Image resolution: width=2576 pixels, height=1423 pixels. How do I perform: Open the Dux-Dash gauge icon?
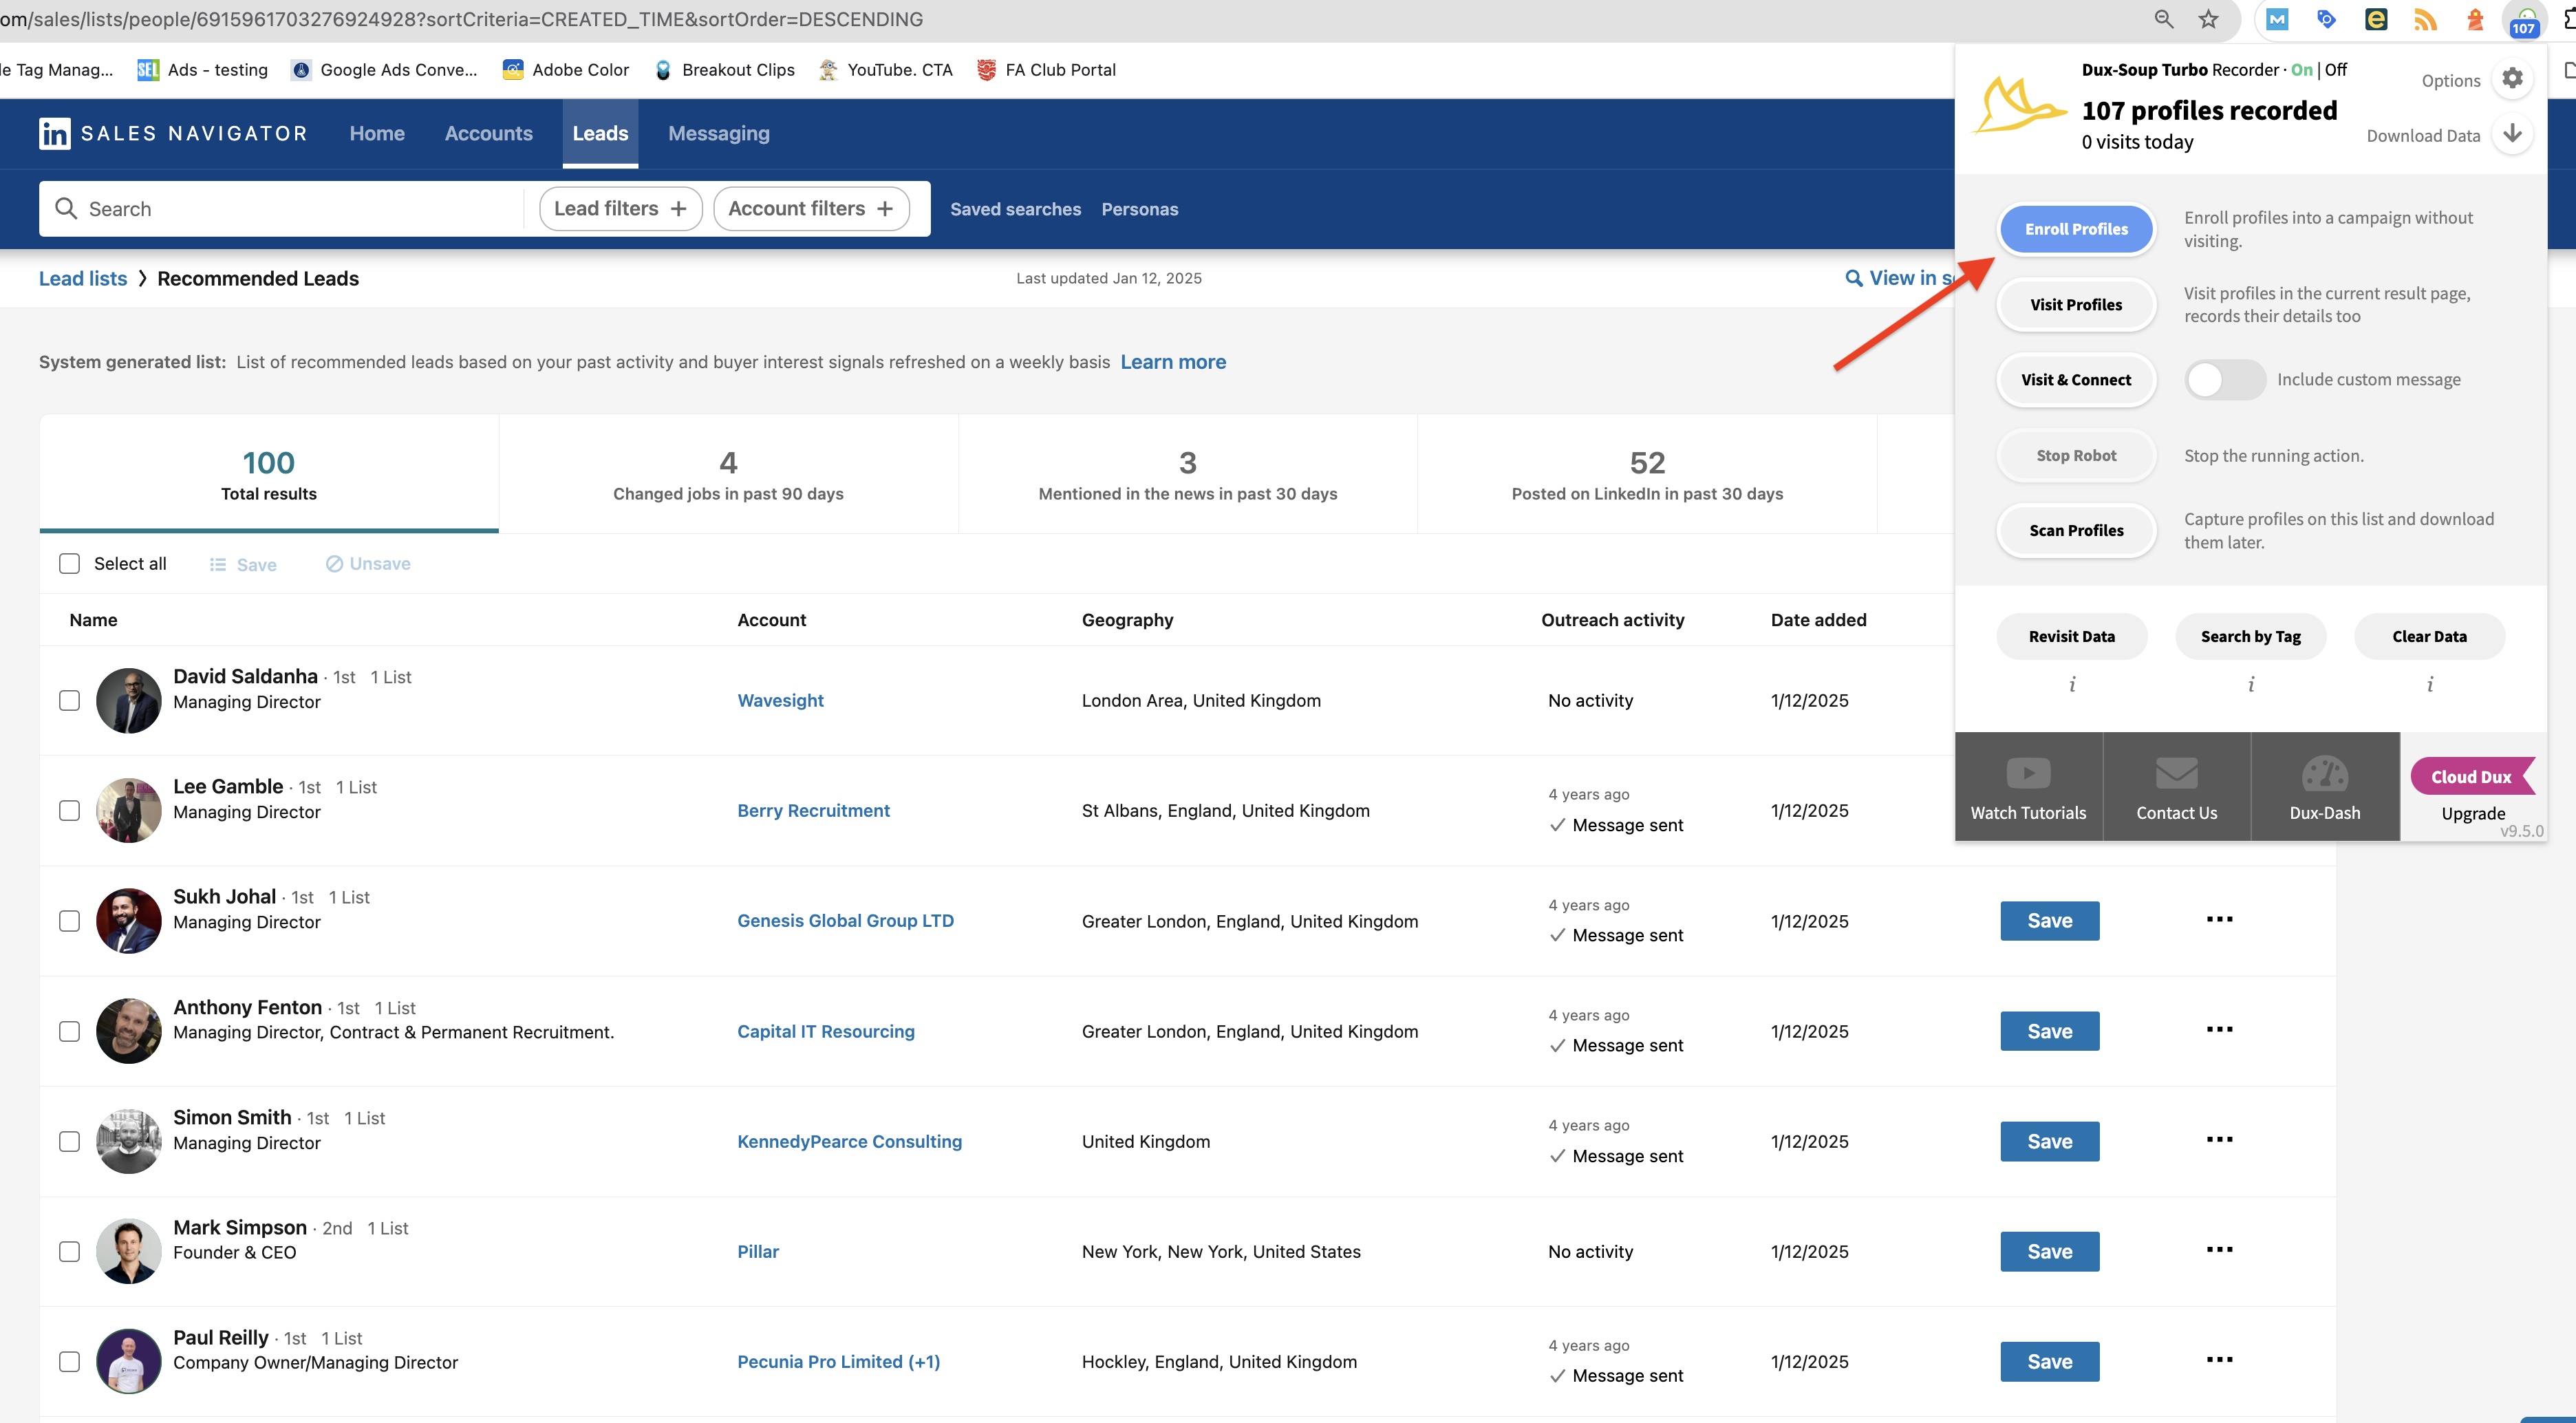pos(2324,774)
